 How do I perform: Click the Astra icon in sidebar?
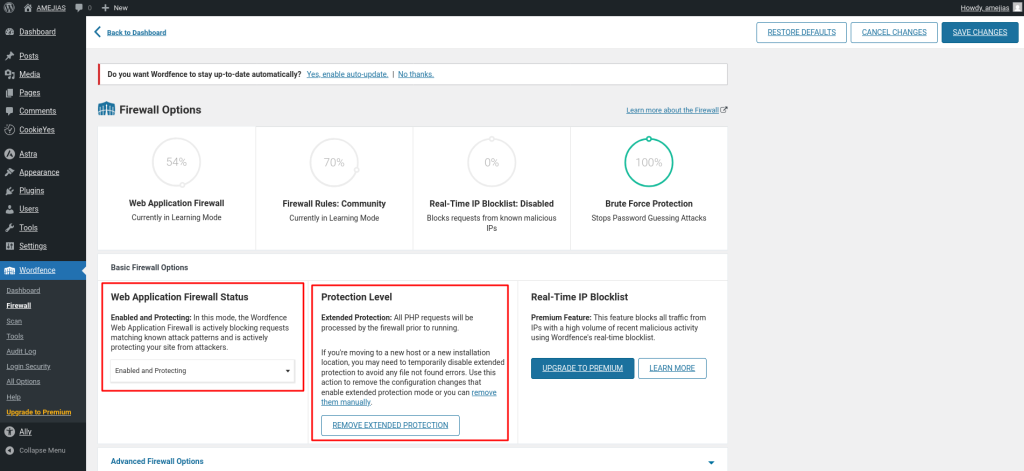(9, 154)
